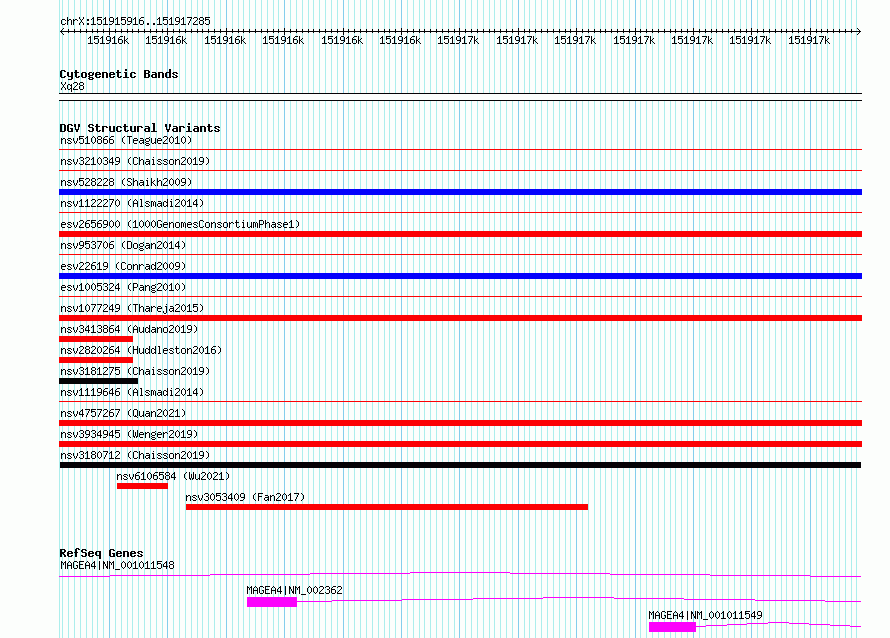
Task: Select nsv6106584 (Wu2021) label
Action: (173, 476)
